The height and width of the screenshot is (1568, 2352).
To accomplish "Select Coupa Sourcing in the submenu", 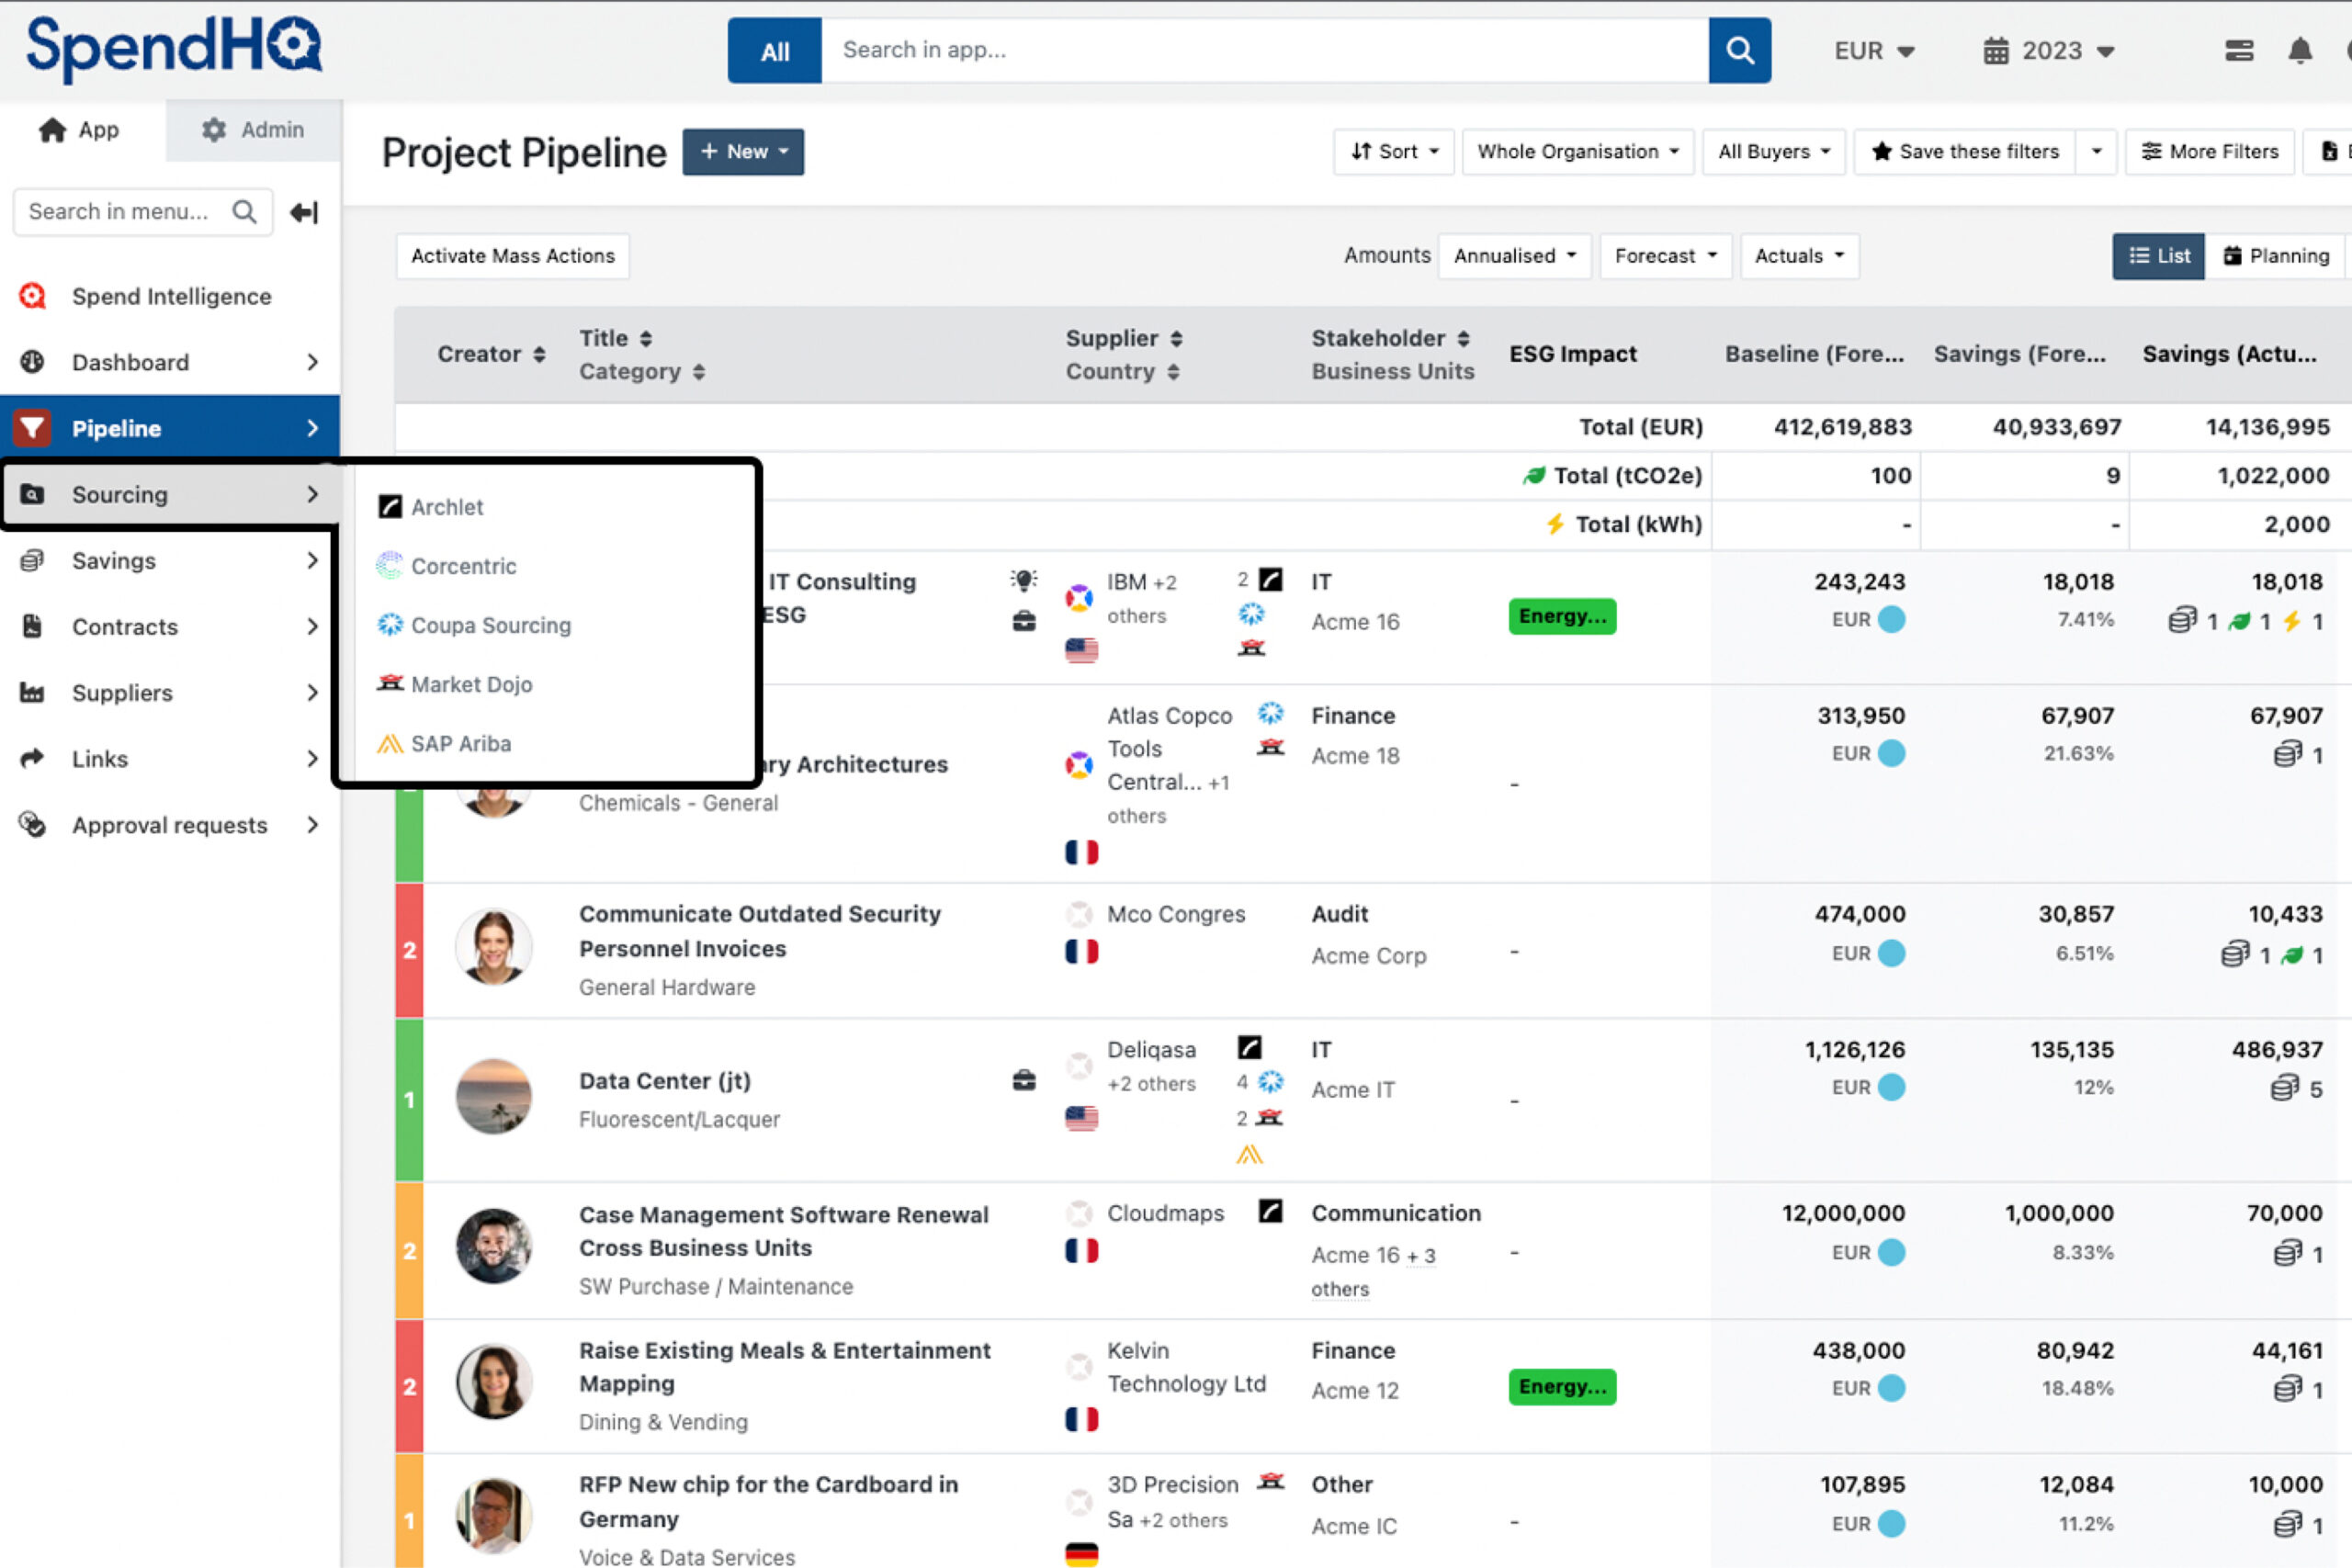I will pyautogui.click(x=490, y=625).
